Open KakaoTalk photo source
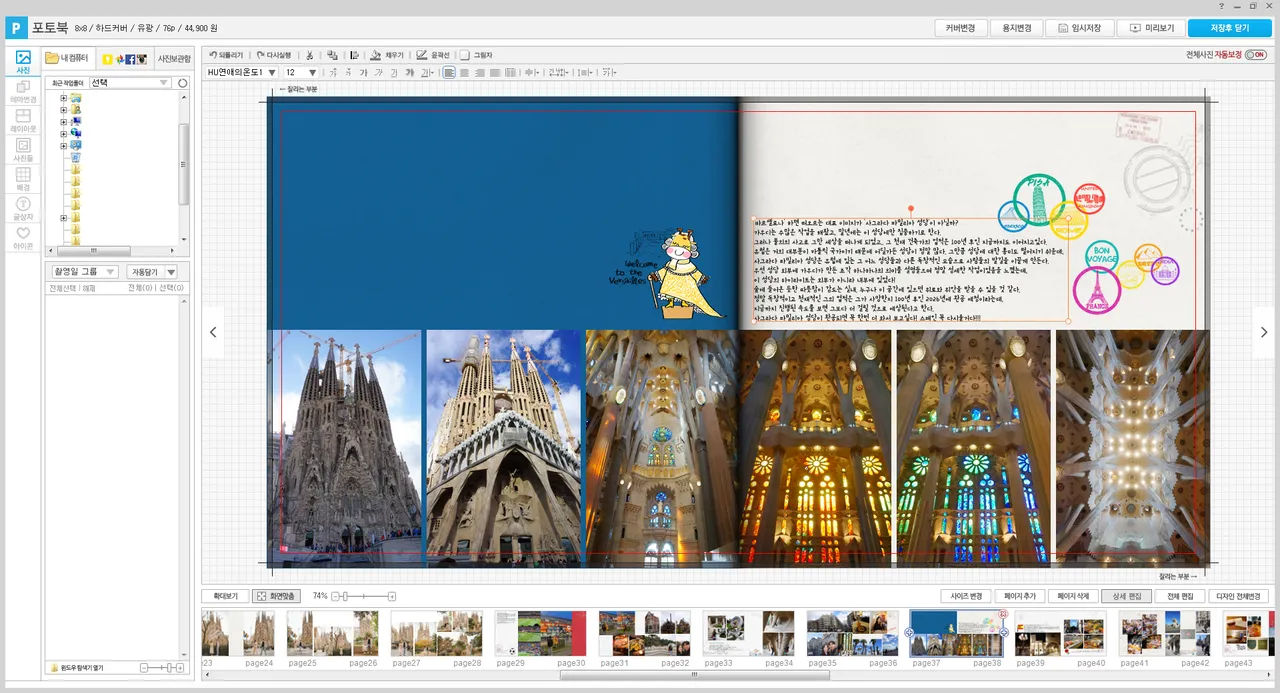Image resolution: width=1280 pixels, height=693 pixels. (x=107, y=59)
